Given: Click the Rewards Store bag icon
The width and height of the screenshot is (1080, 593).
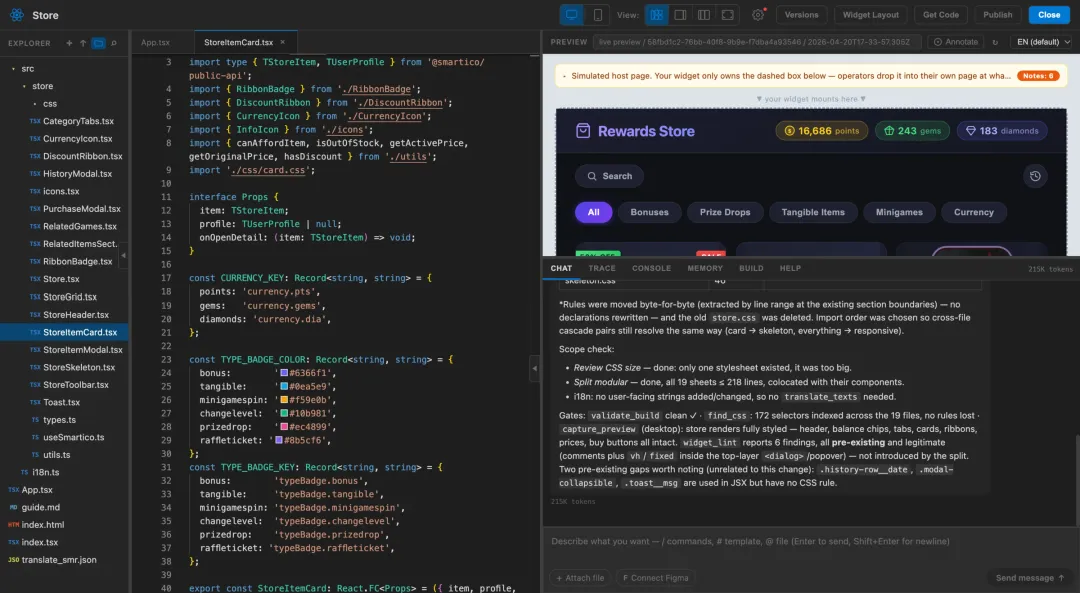Looking at the screenshot, I should pyautogui.click(x=583, y=131).
